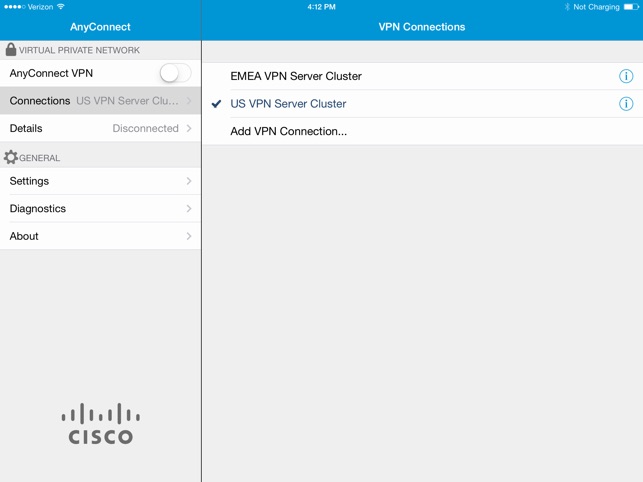Click the VPN Connections header title
The image size is (643, 482).
click(422, 27)
